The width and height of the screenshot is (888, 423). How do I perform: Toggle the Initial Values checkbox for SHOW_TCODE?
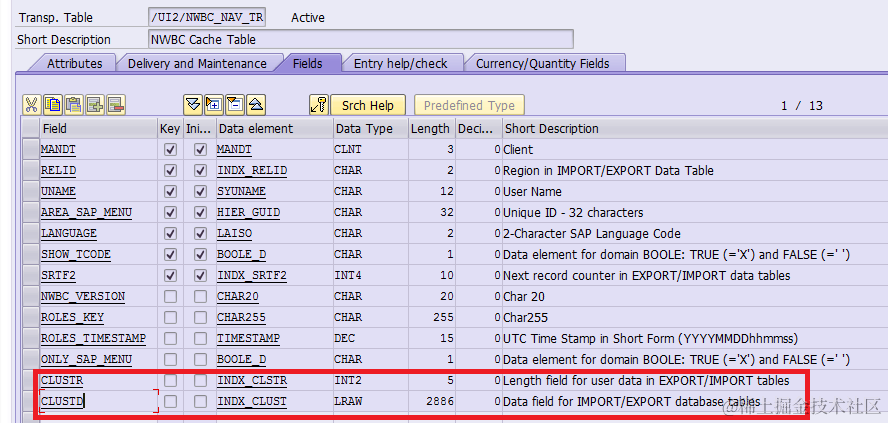click(x=200, y=254)
